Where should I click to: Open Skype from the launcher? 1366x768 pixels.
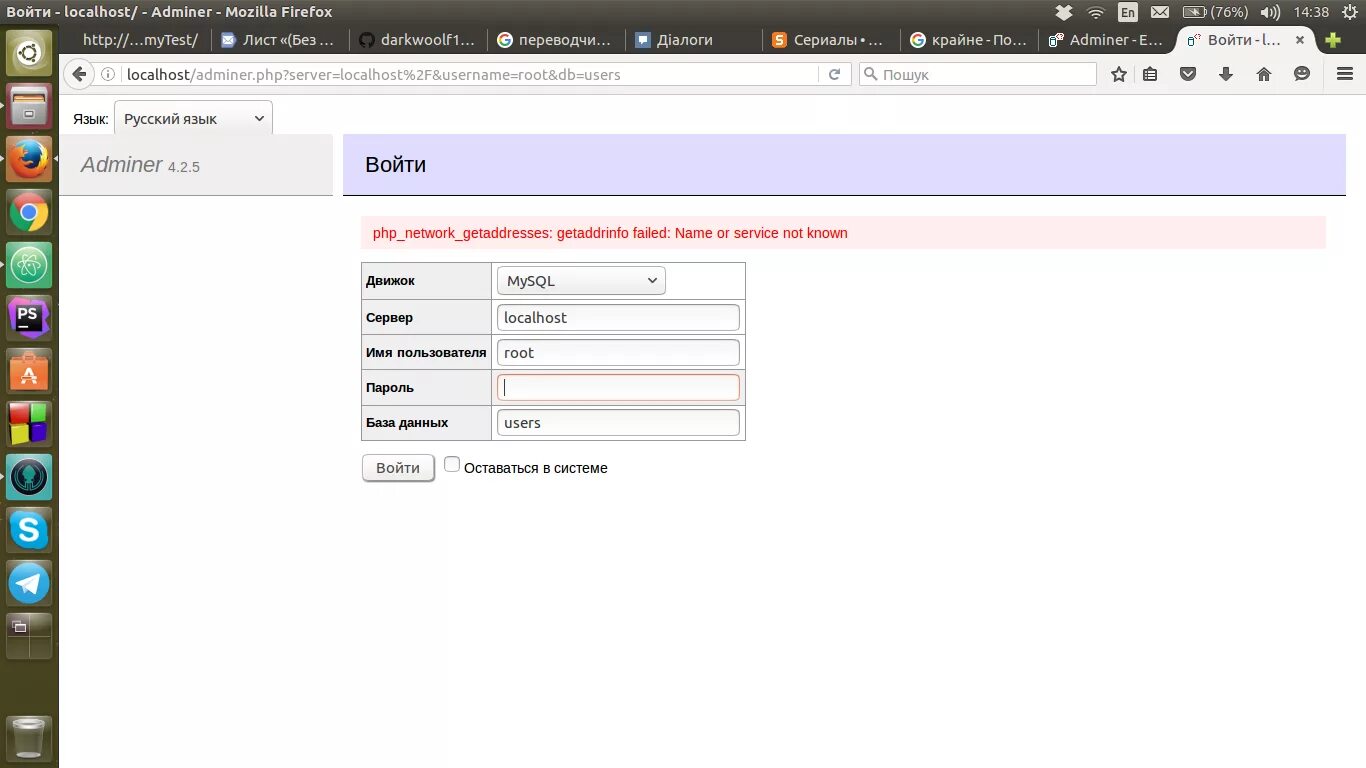click(x=29, y=530)
